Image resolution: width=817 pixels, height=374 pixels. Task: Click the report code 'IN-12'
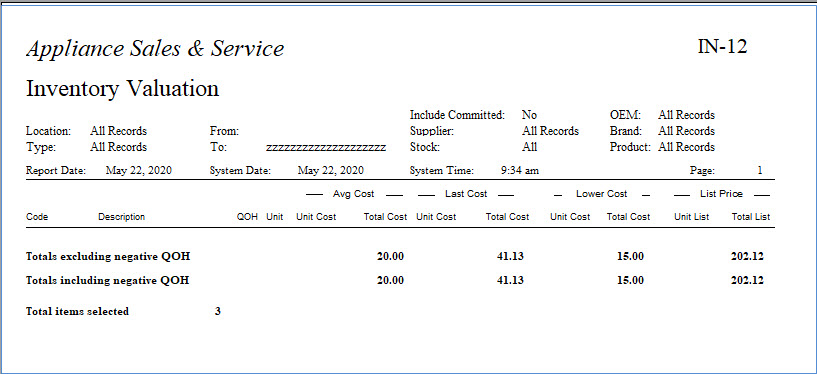pos(722,47)
